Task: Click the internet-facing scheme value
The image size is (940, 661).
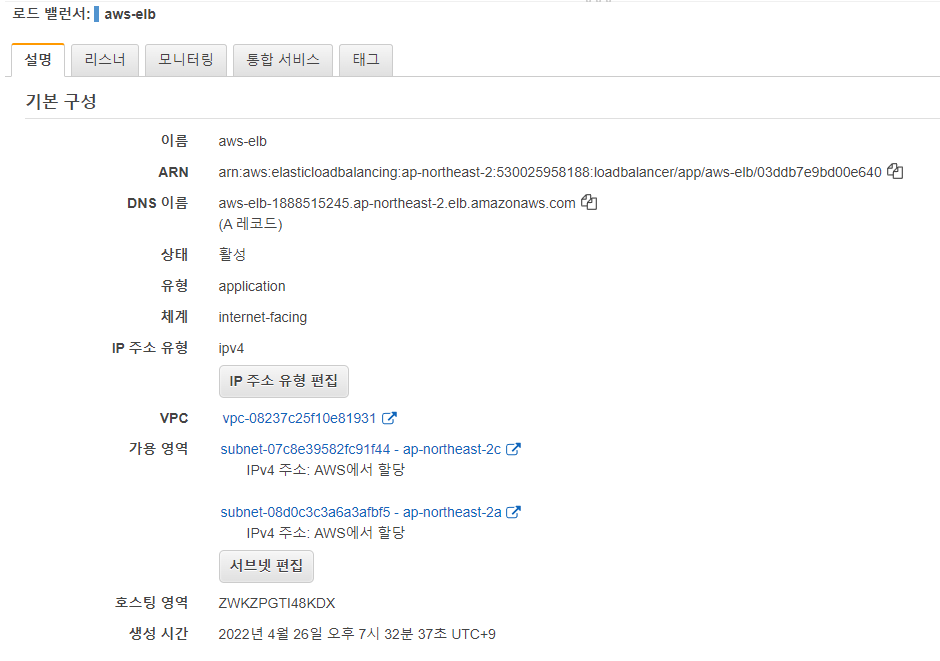Action: [x=263, y=318]
